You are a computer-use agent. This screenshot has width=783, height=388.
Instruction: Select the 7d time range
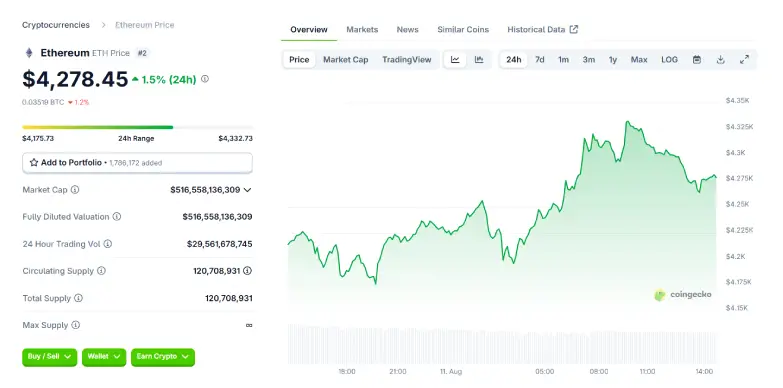coord(539,59)
